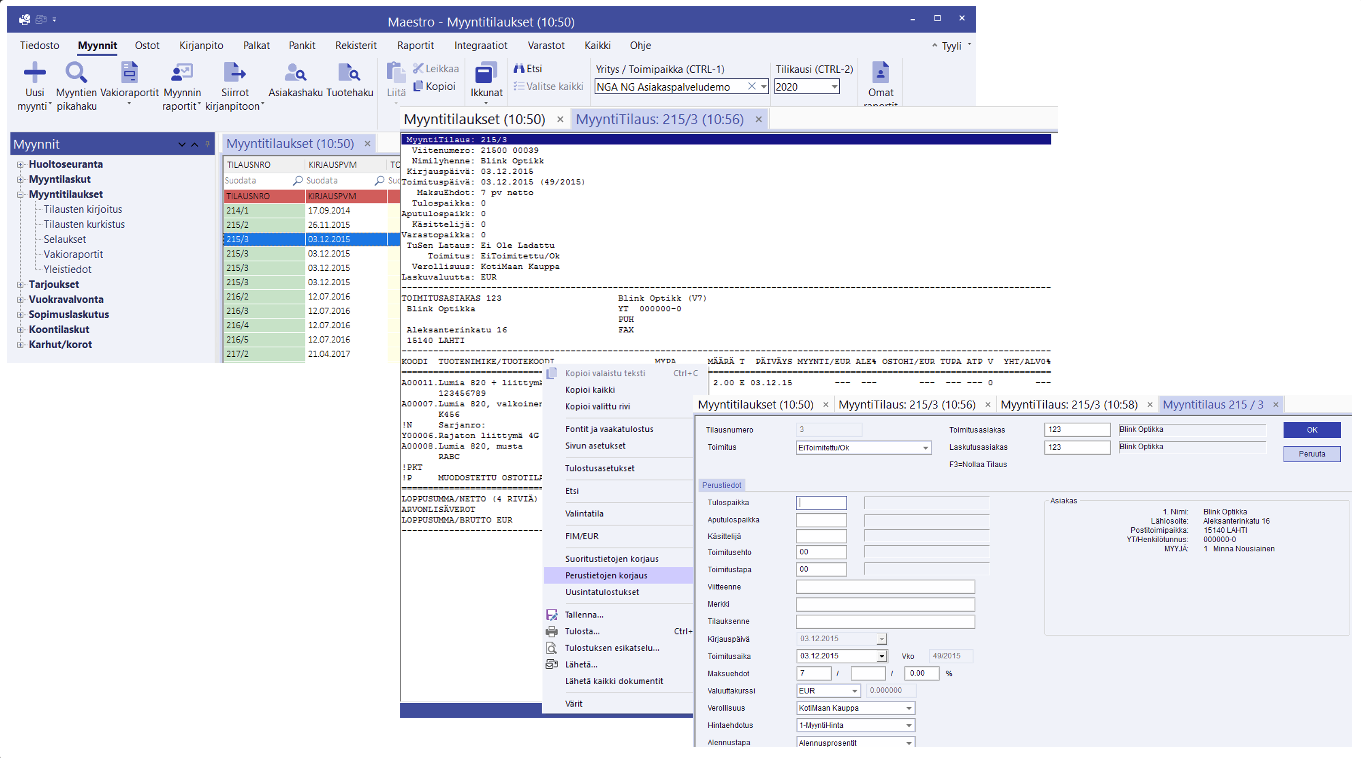This screenshot has height=758, width=1361.
Task: Select order row 217/2 in the table
Action: tap(263, 354)
